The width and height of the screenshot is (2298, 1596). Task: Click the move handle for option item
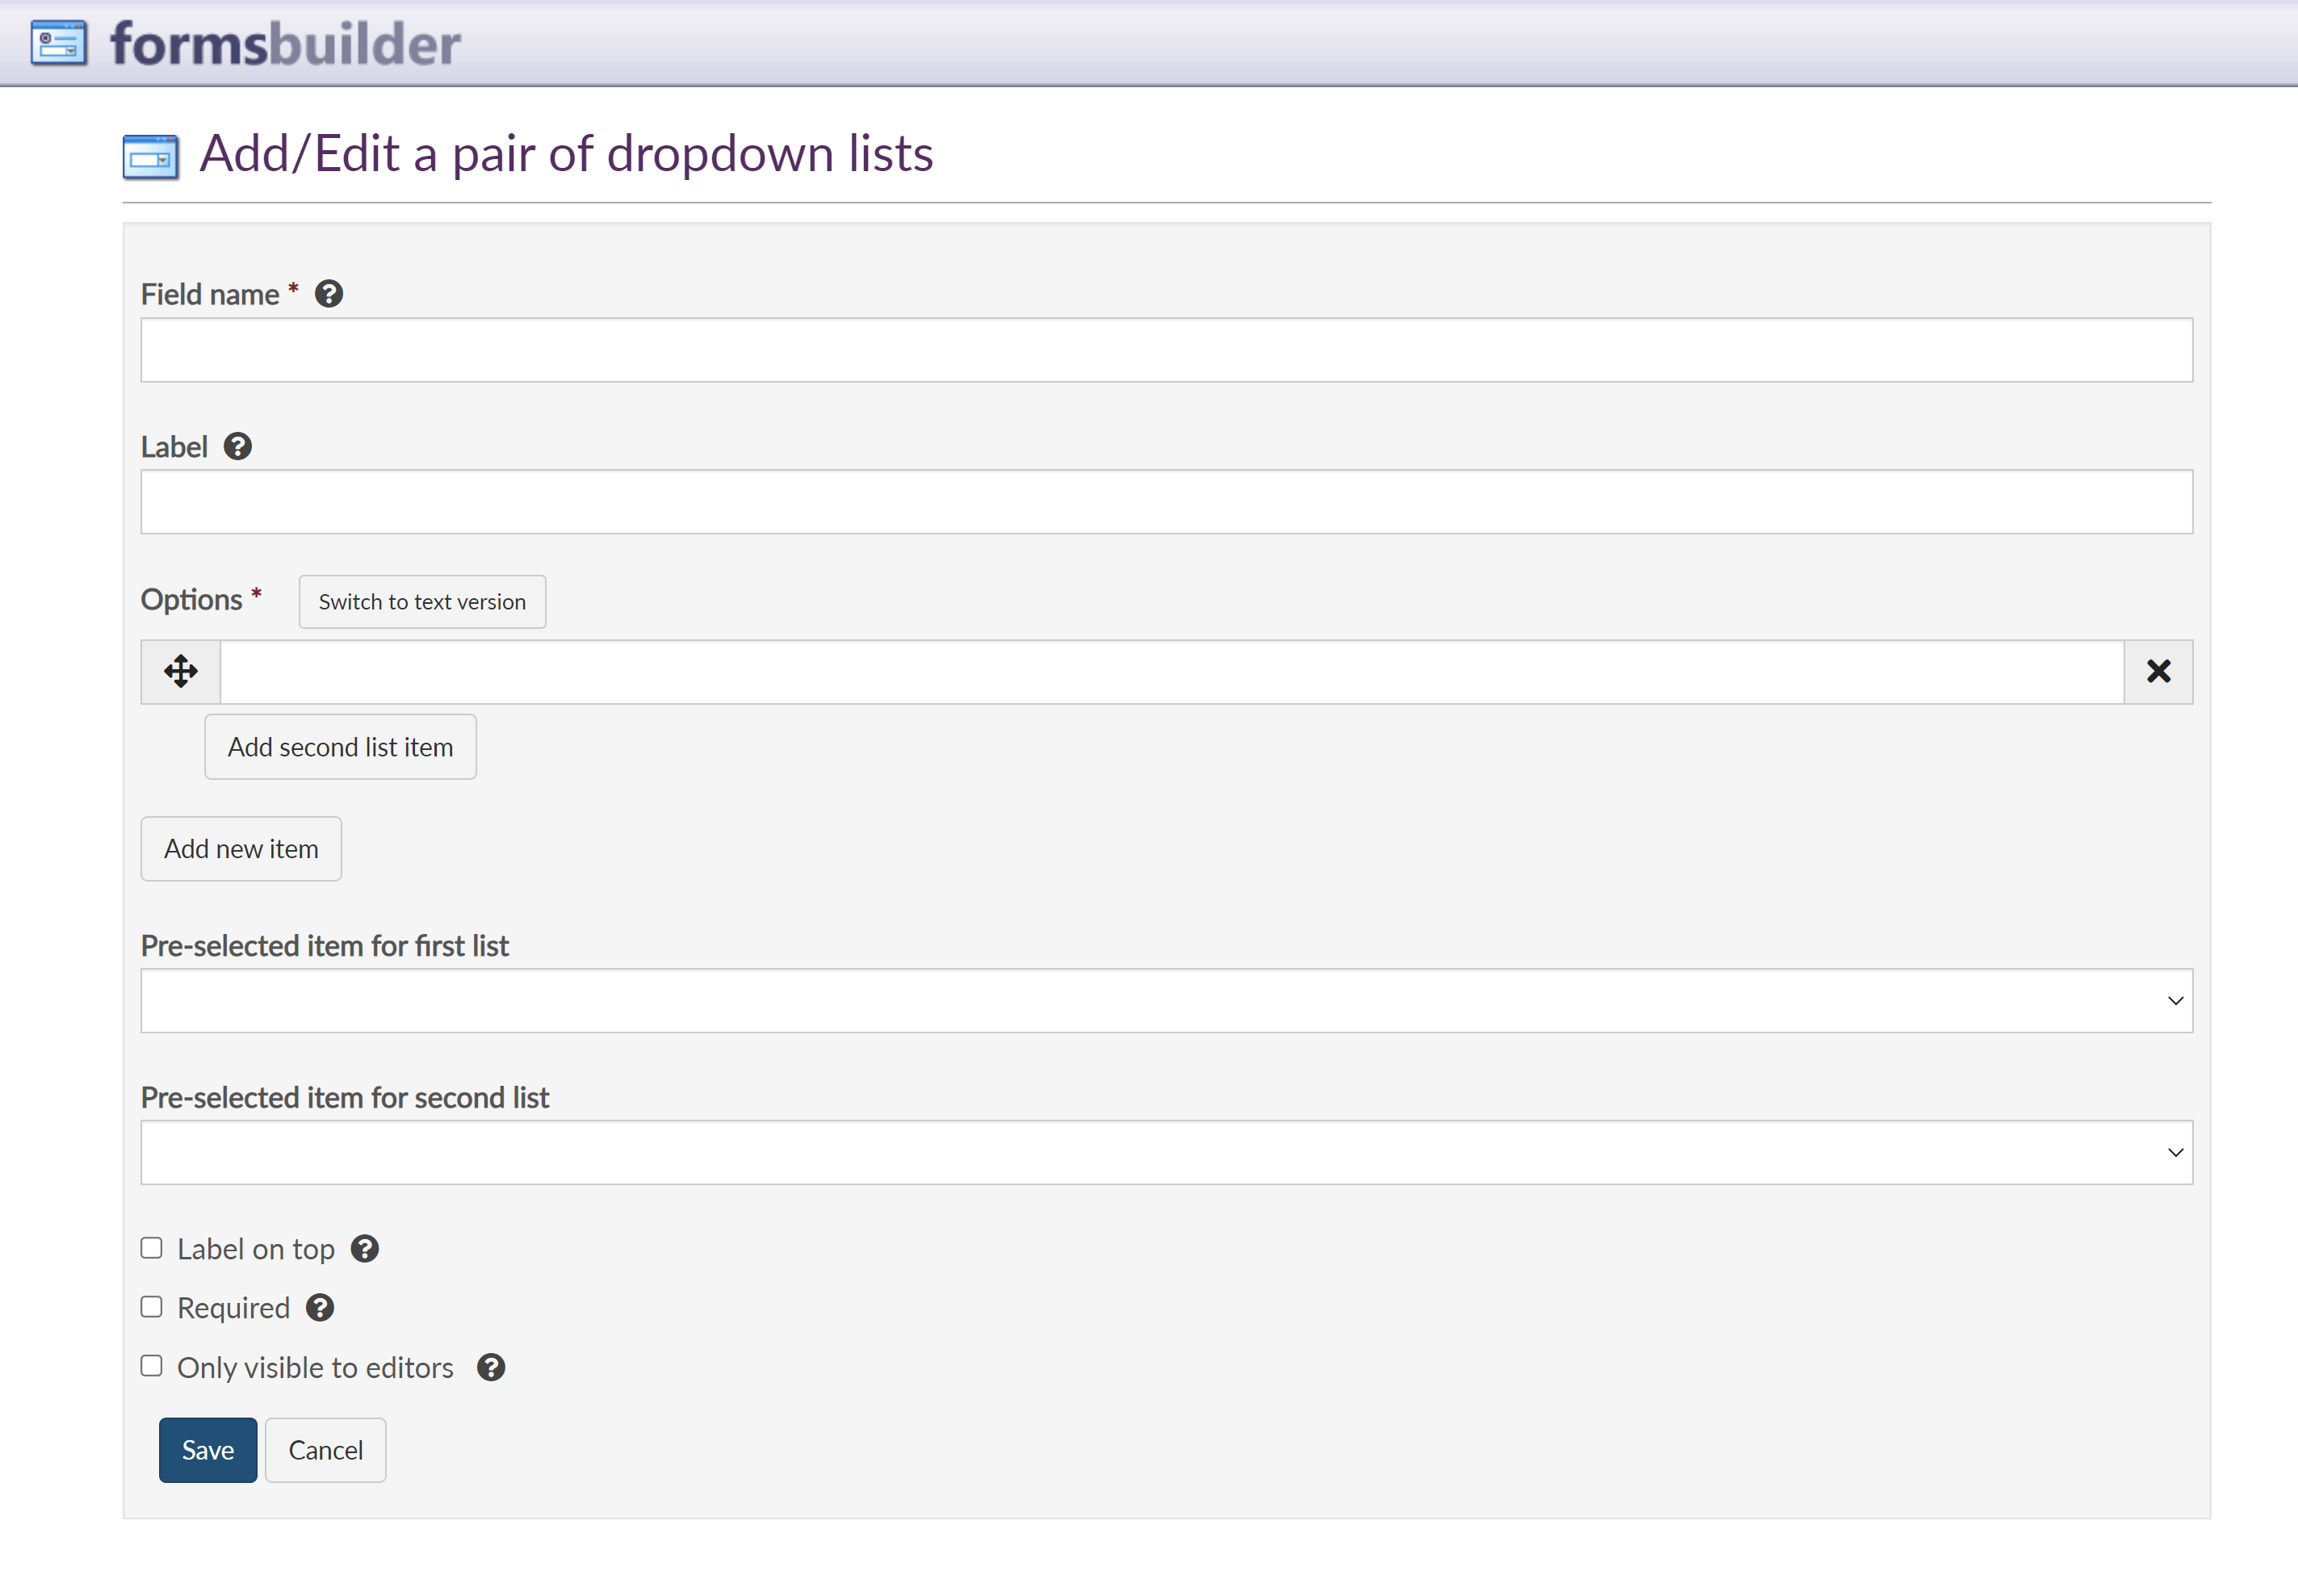[x=181, y=671]
